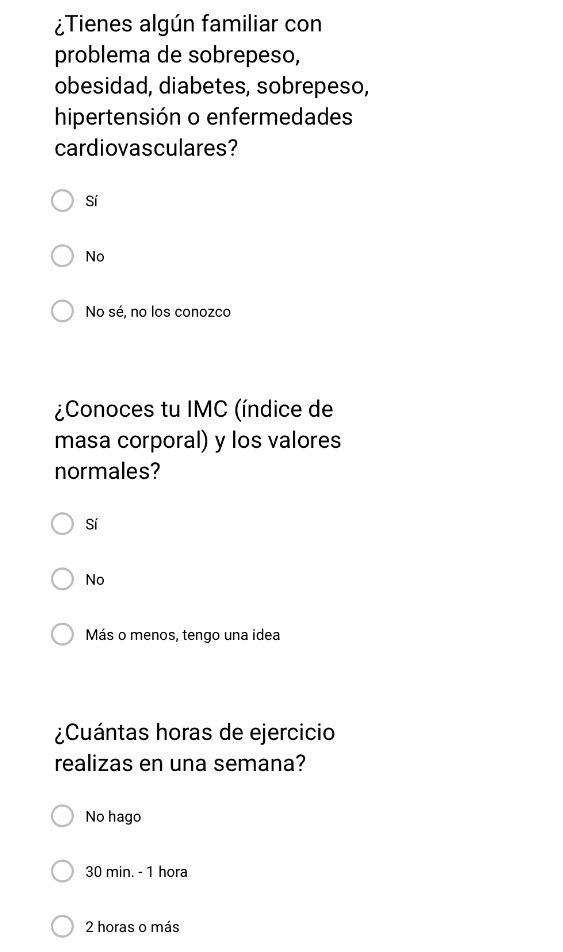Choose 'No sé, no los conozco' radio button
Screen dimensions: 563x952
[x=62, y=311]
